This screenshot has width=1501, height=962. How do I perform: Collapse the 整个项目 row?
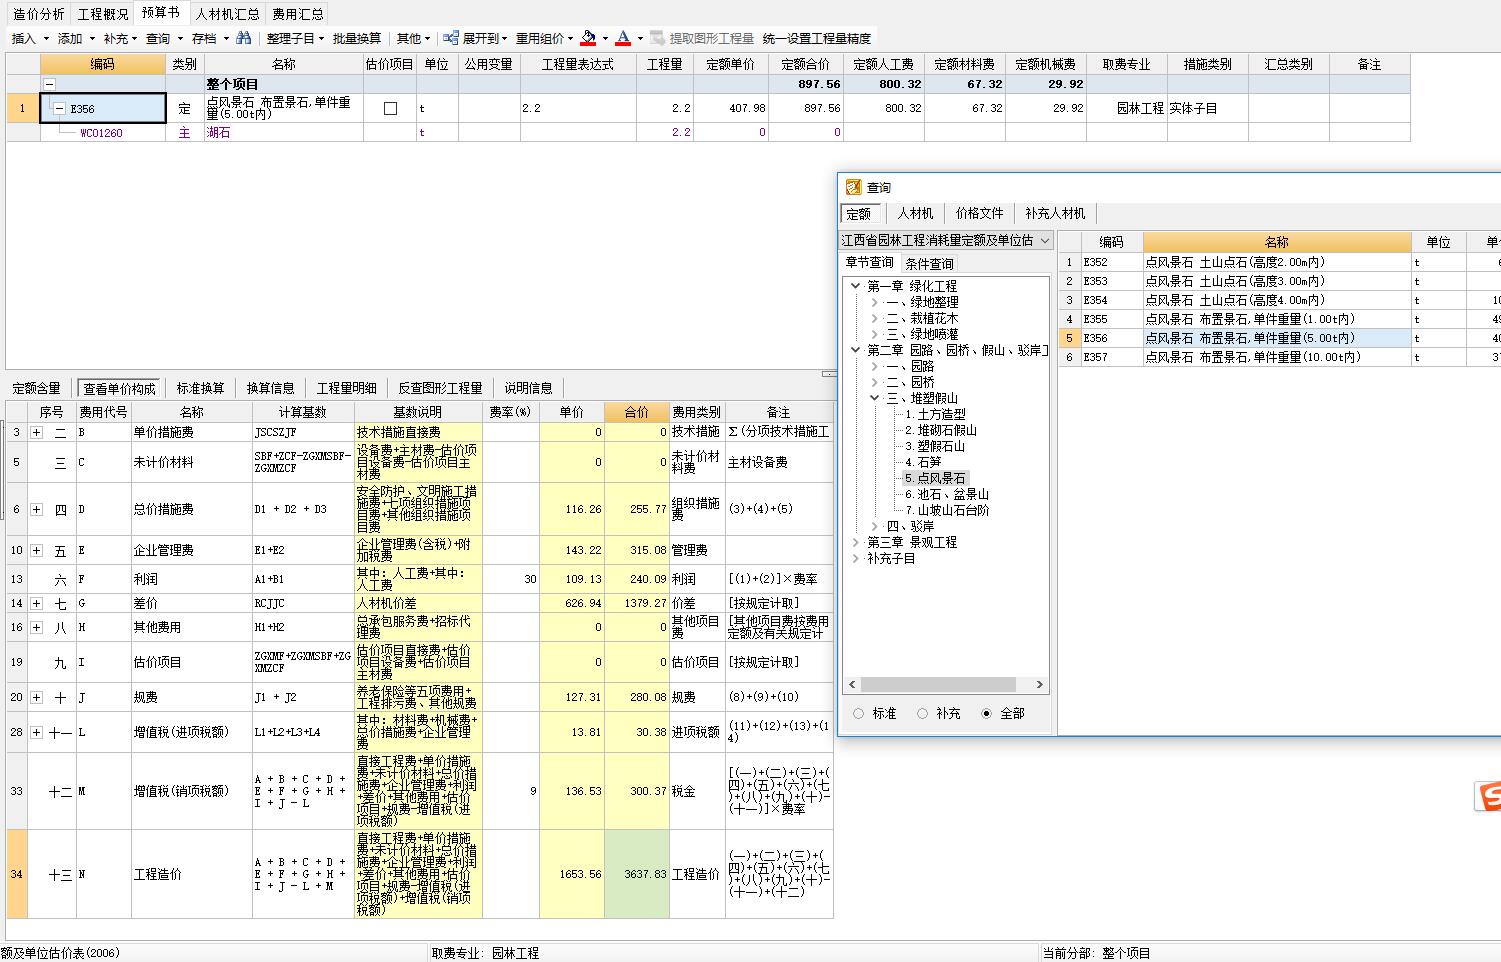point(49,85)
